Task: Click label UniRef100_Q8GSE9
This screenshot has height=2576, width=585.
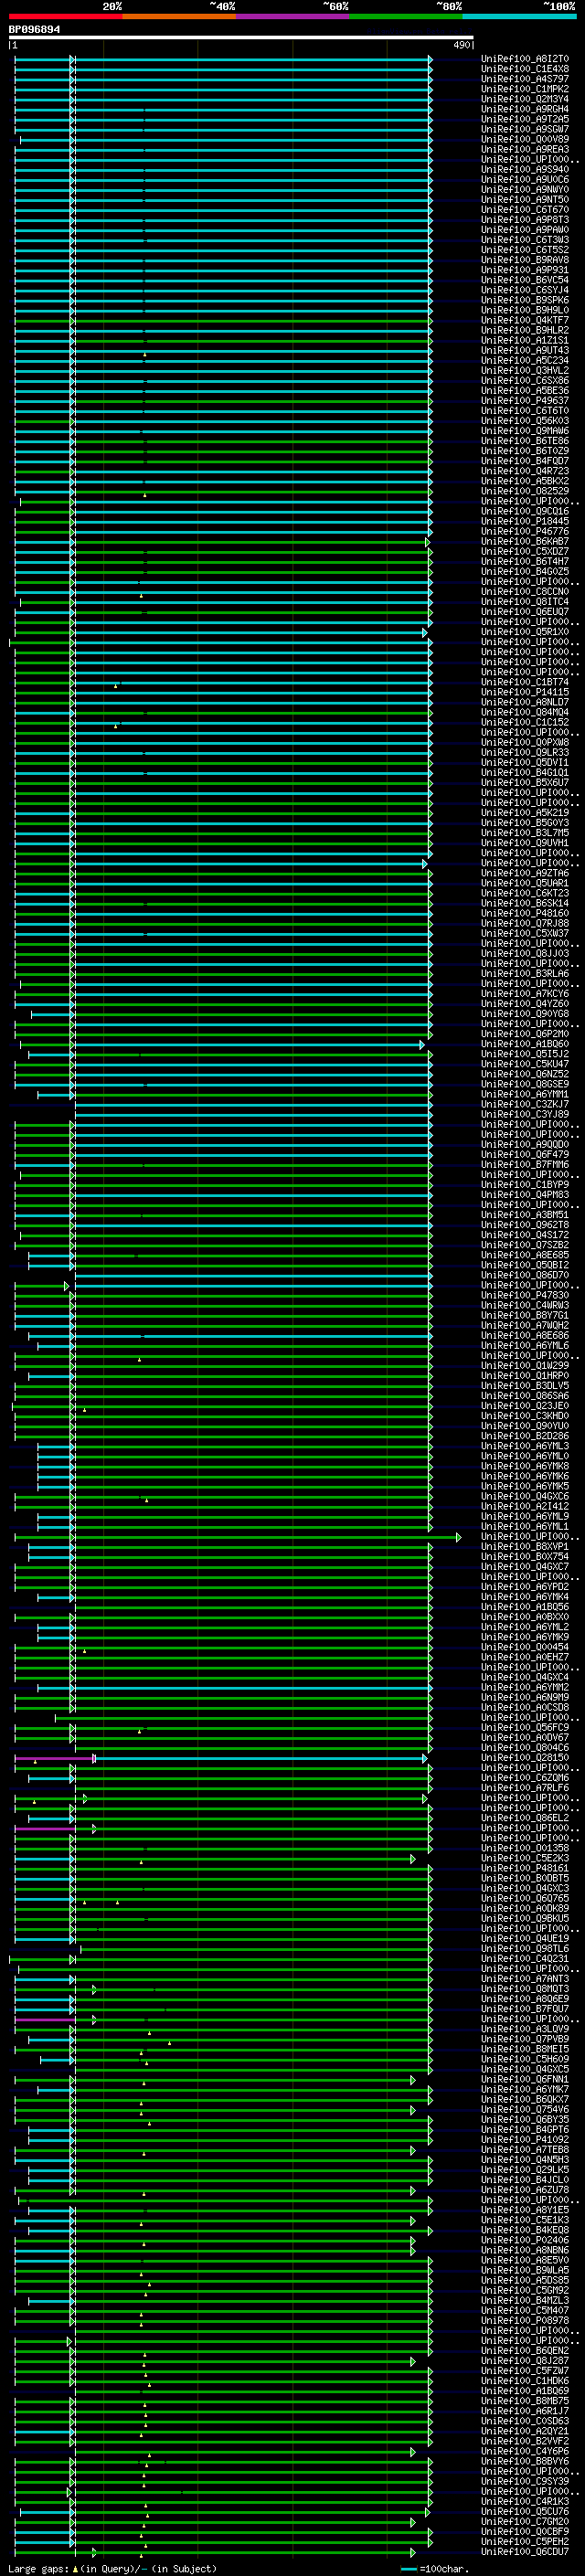Action: pyautogui.click(x=525, y=1084)
